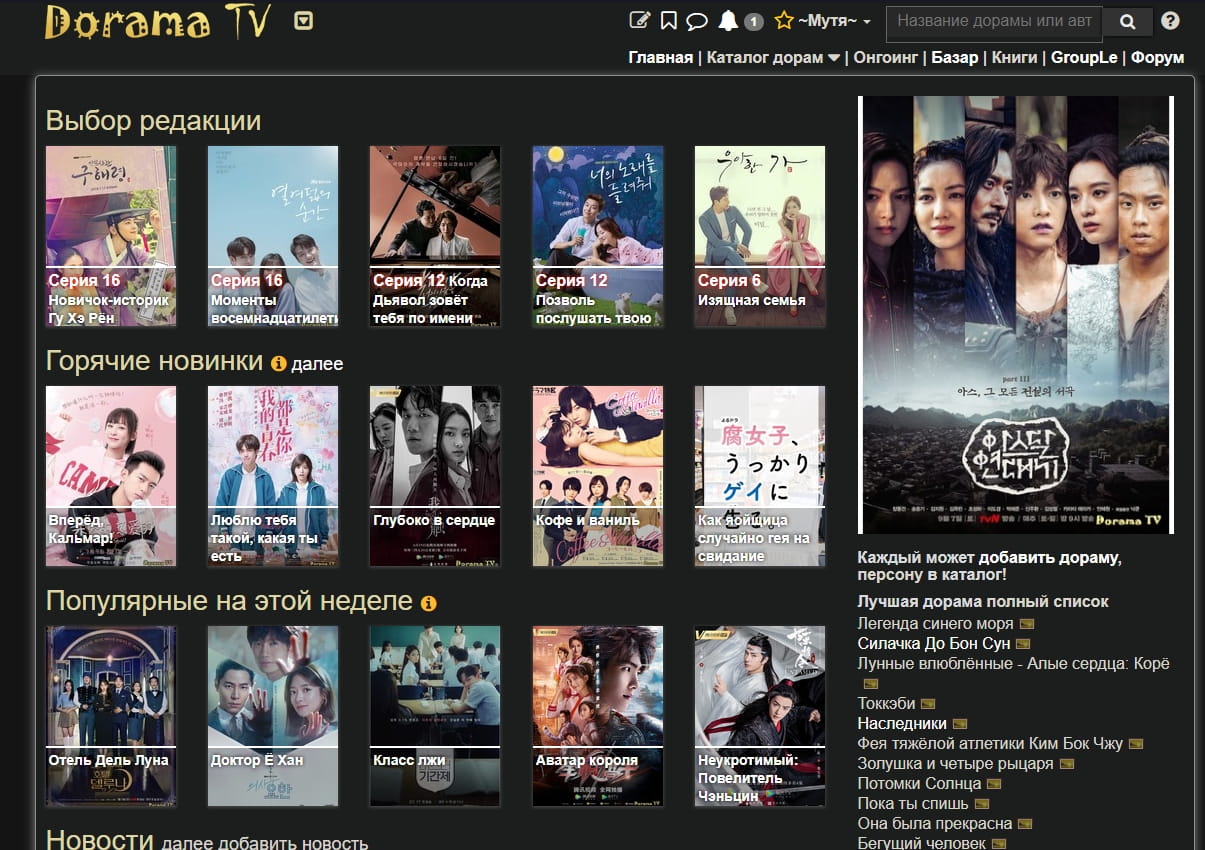The width and height of the screenshot is (1205, 850).
Task: Open Доктор Ё Хан poster
Action: 273,716
